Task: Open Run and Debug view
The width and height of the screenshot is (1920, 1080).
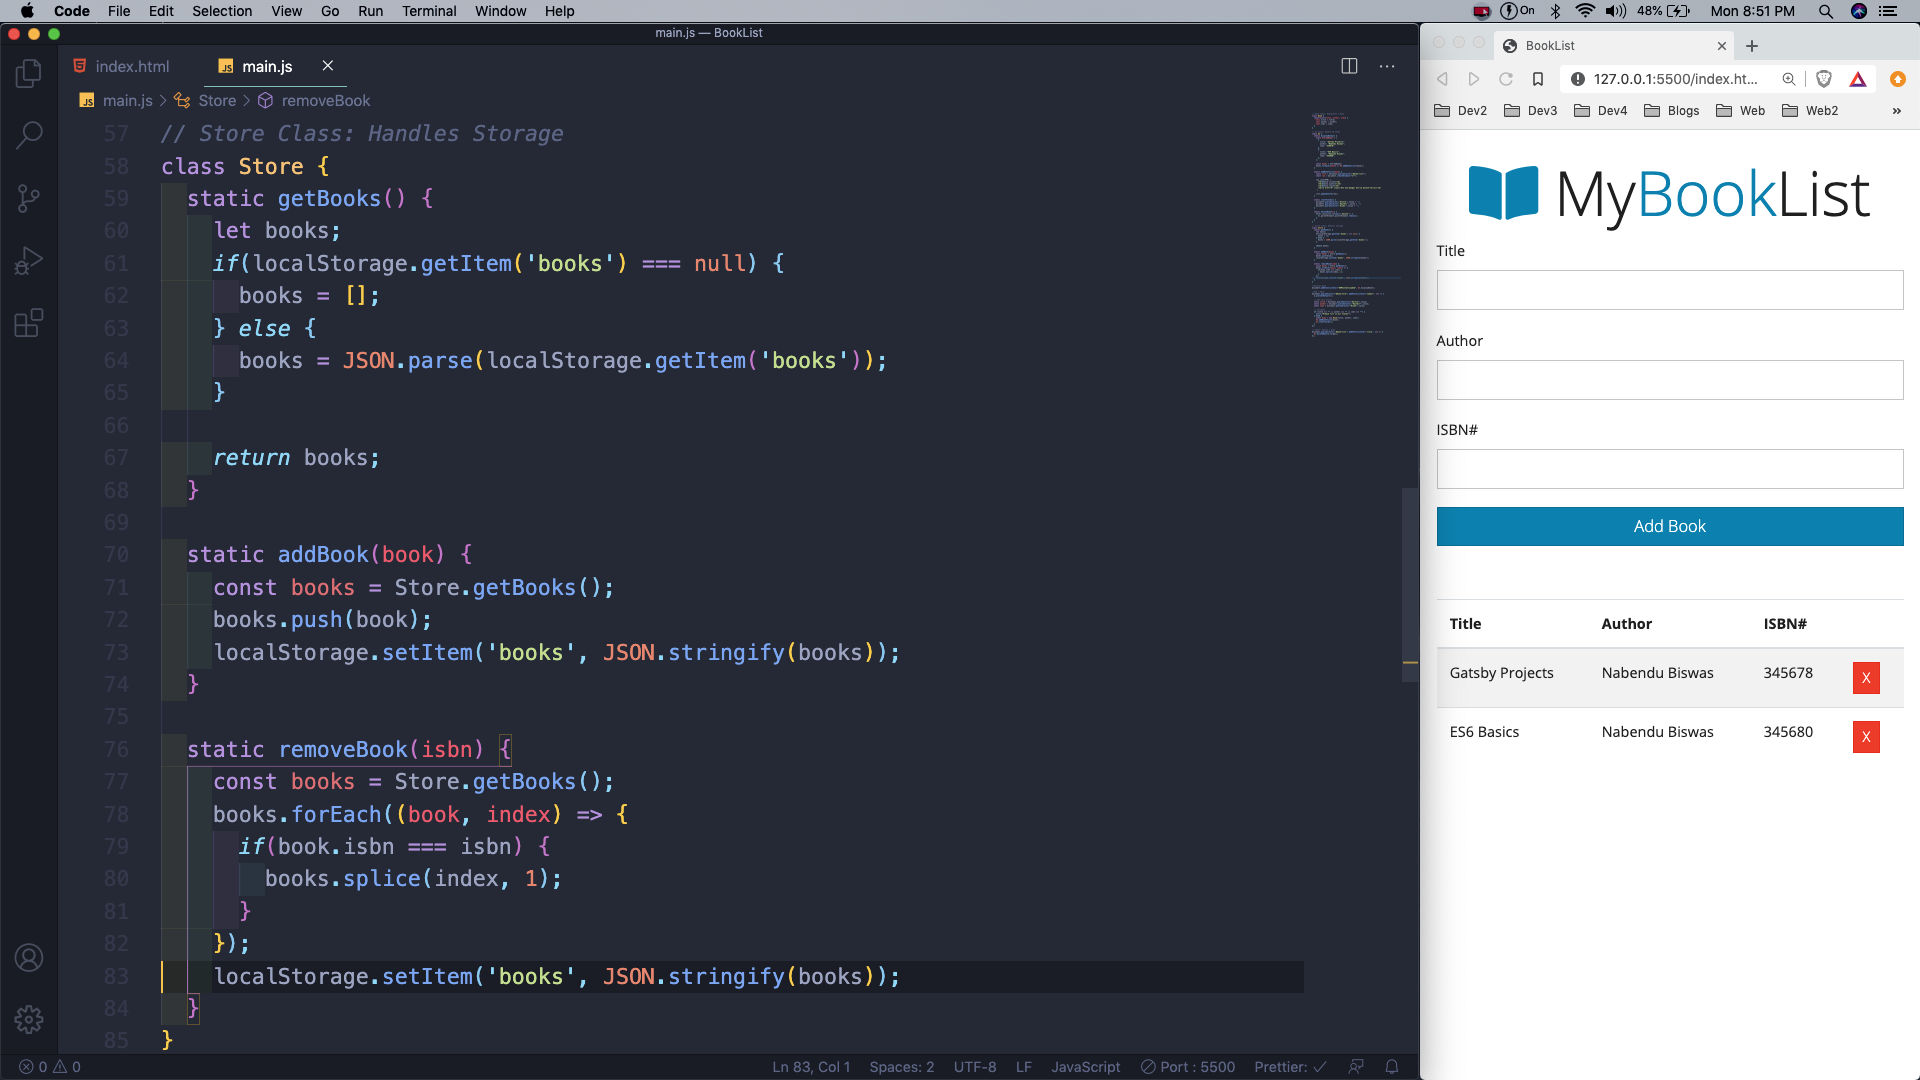Action: point(29,261)
